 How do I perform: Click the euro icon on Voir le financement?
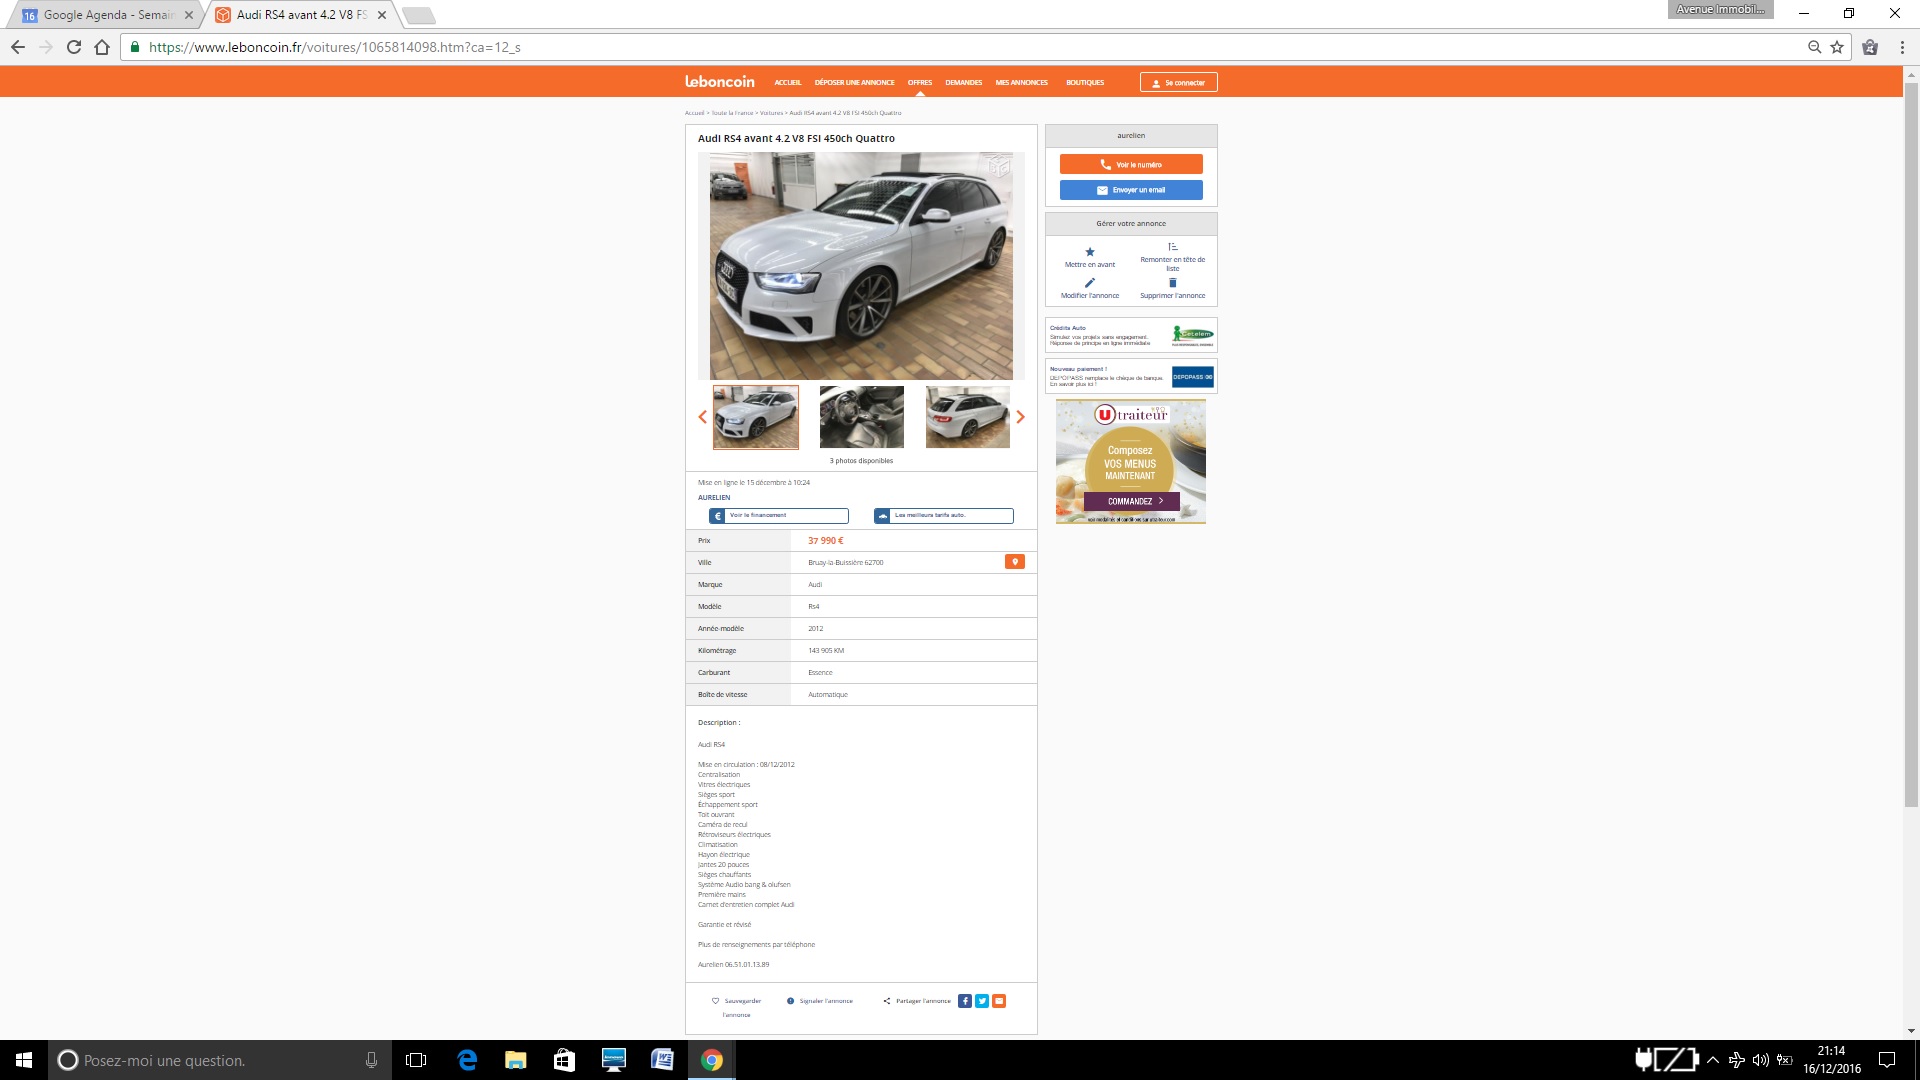click(718, 515)
